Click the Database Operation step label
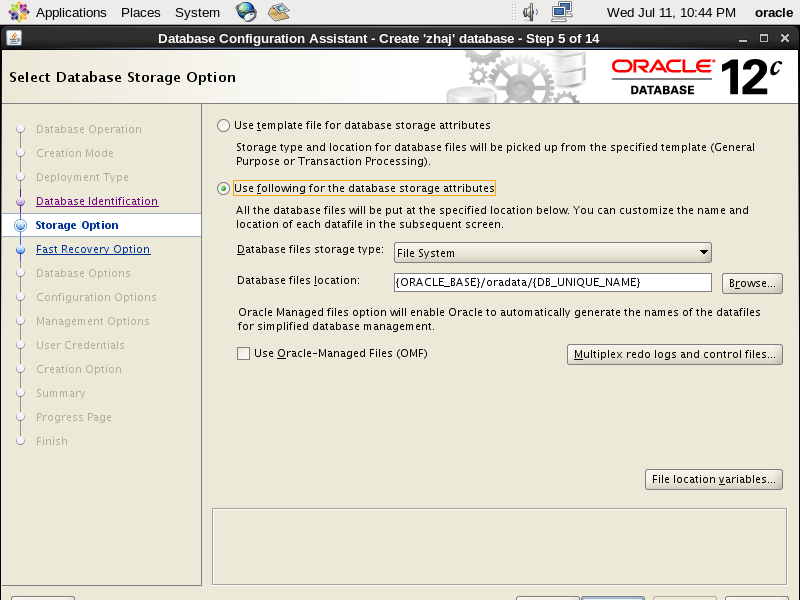 click(89, 129)
